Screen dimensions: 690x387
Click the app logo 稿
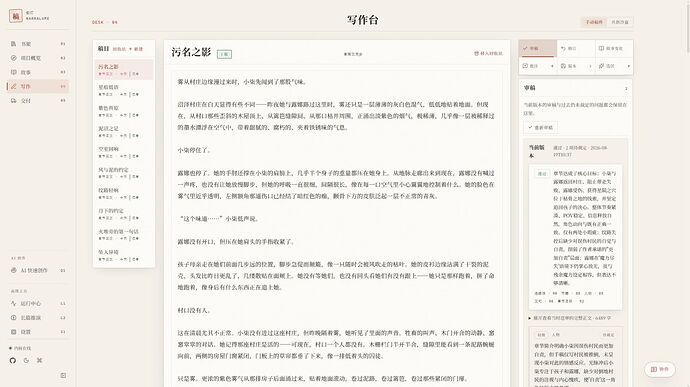(16, 16)
